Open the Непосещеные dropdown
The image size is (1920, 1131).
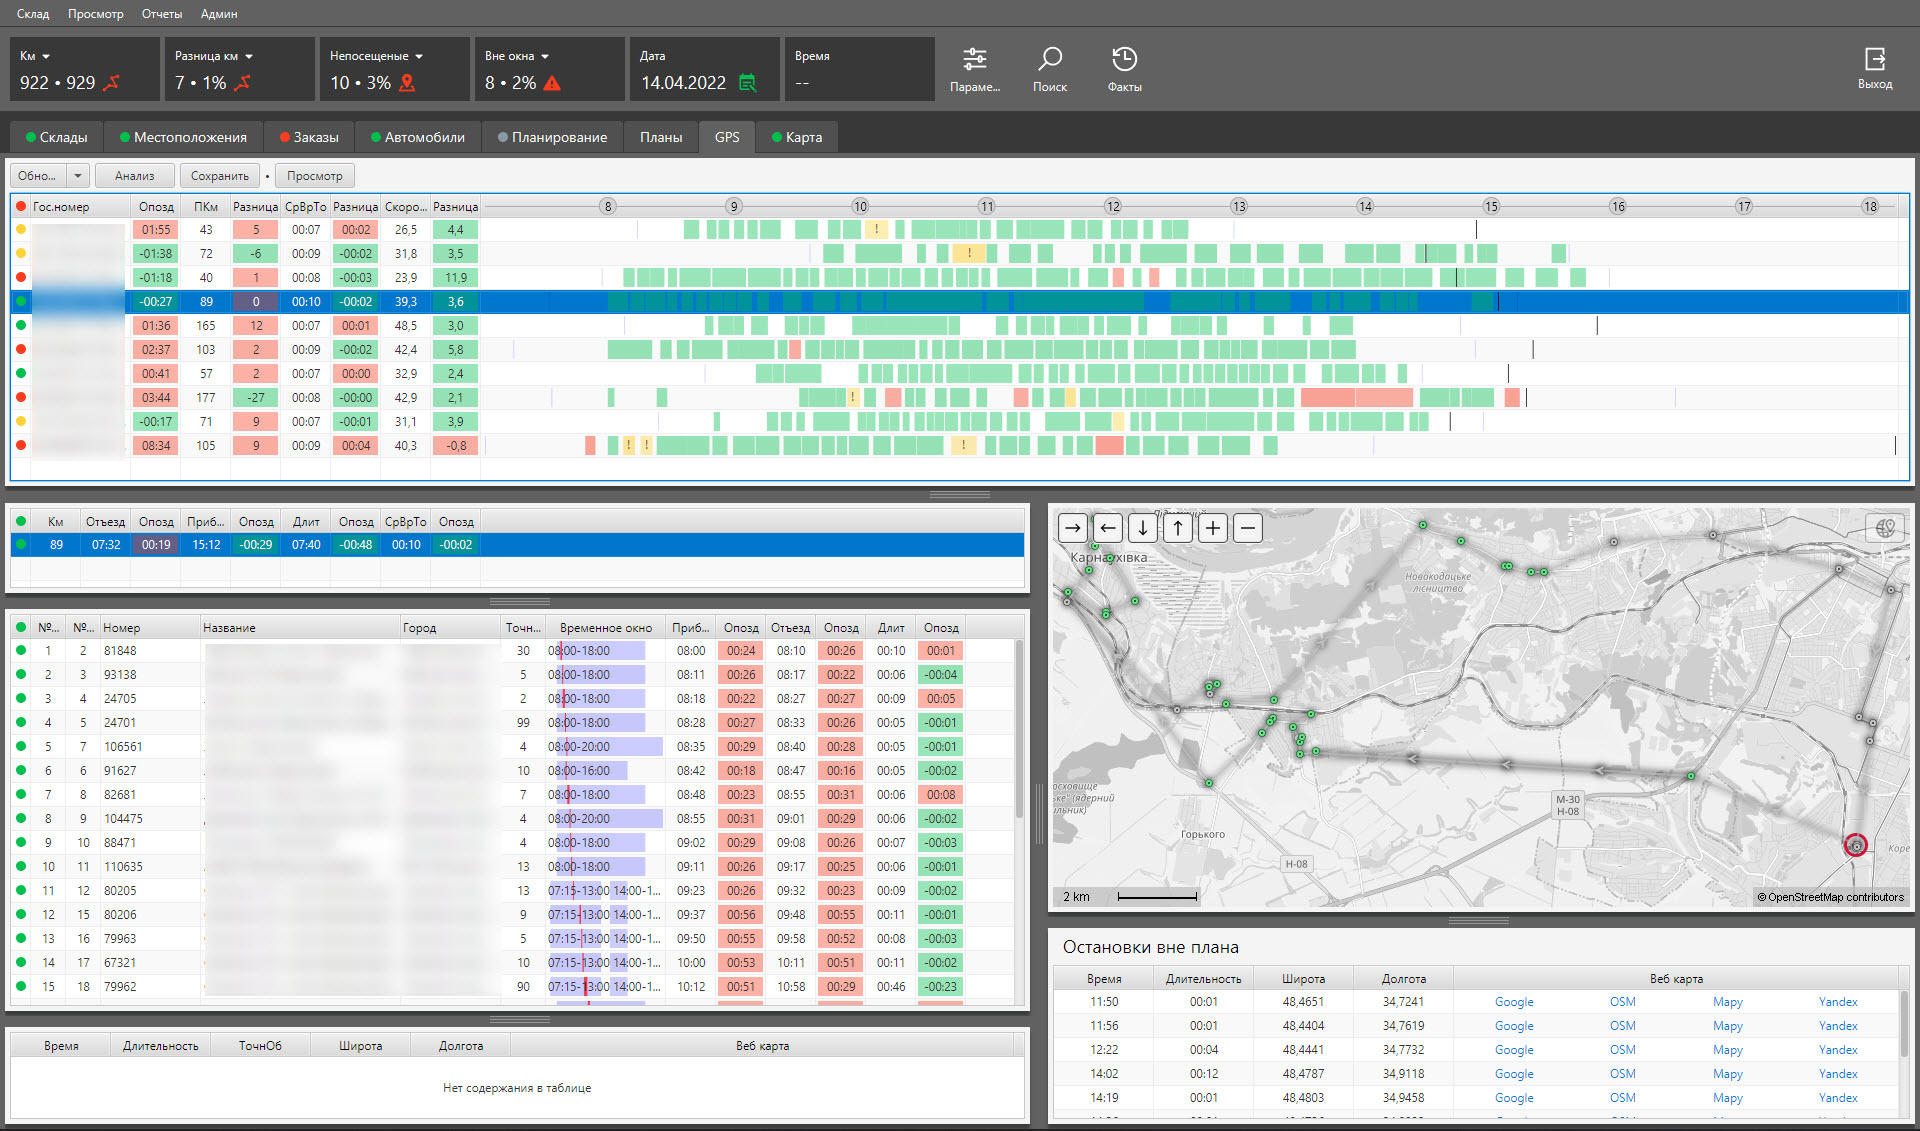pyautogui.click(x=419, y=56)
